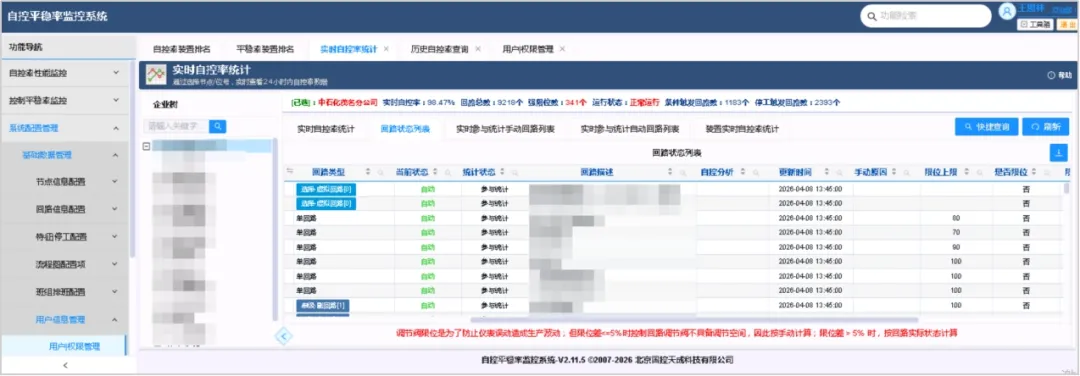
Task: Expand the 节点信息配置 item
Action: click(x=115, y=182)
